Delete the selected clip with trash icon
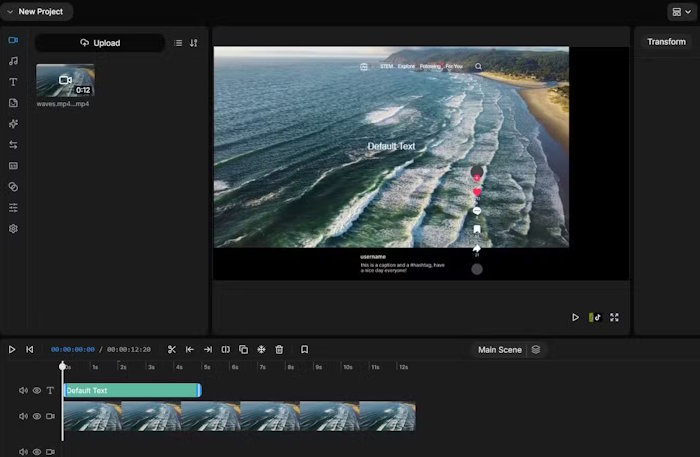Image resolution: width=700 pixels, height=457 pixels. click(279, 349)
